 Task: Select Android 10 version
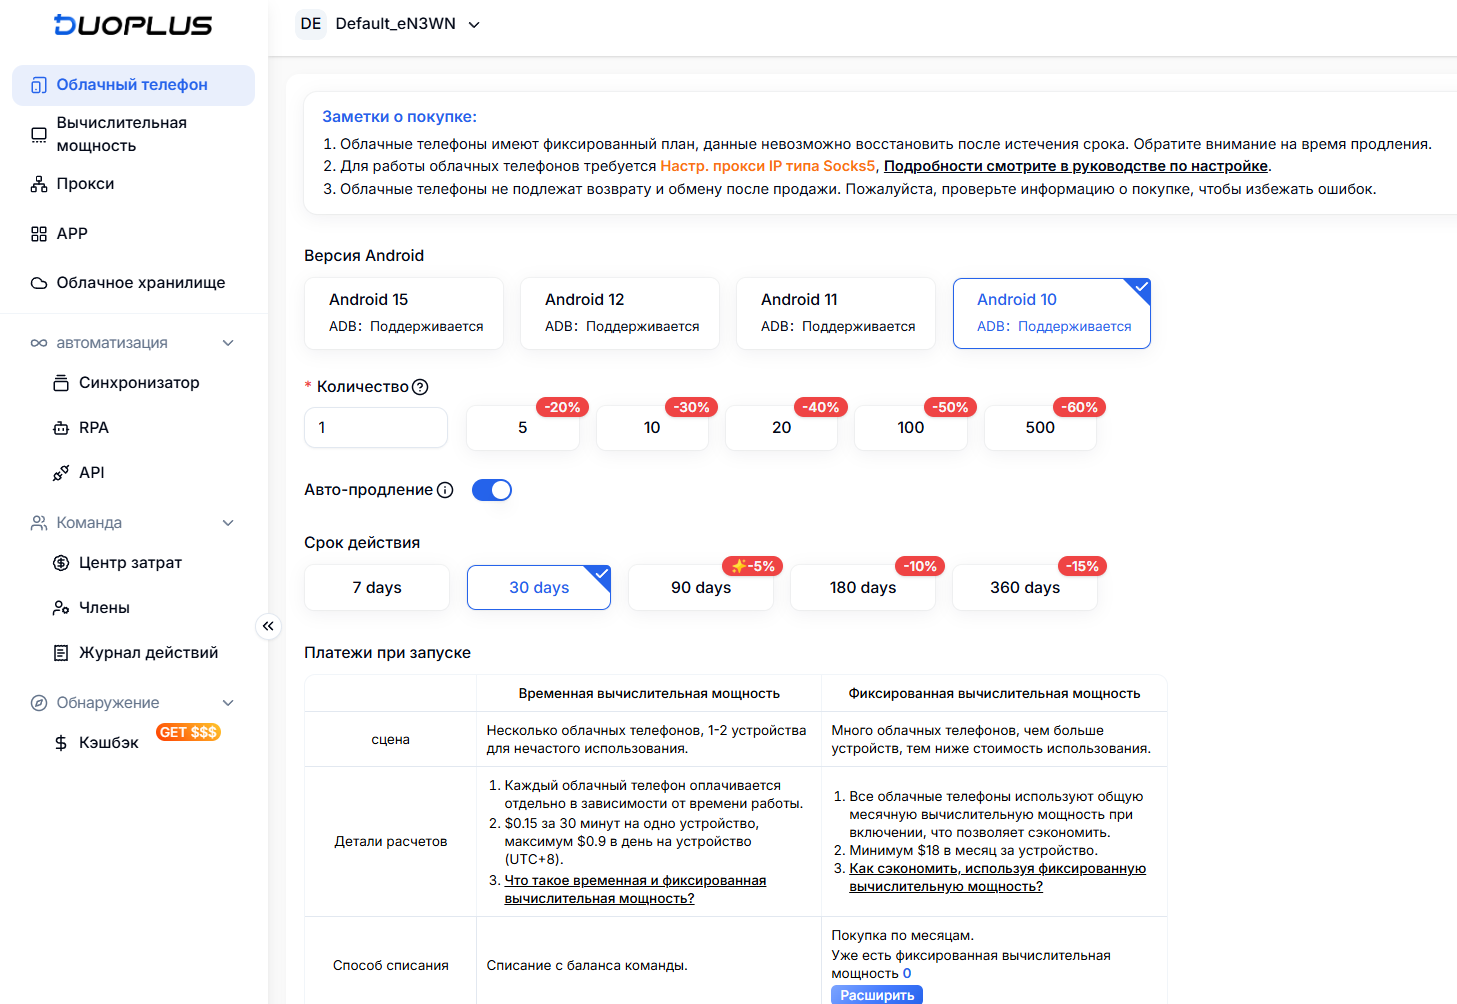pos(1052,313)
